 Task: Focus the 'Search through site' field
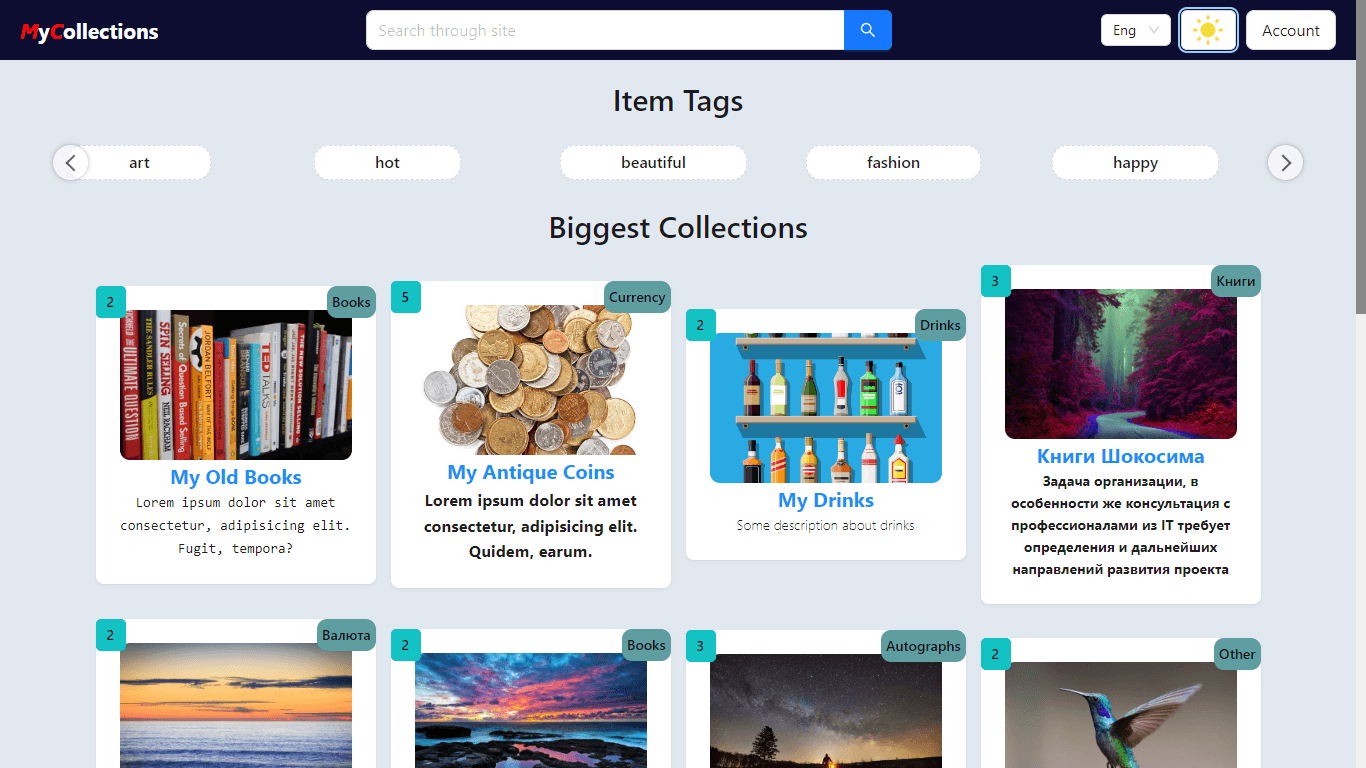click(x=605, y=30)
